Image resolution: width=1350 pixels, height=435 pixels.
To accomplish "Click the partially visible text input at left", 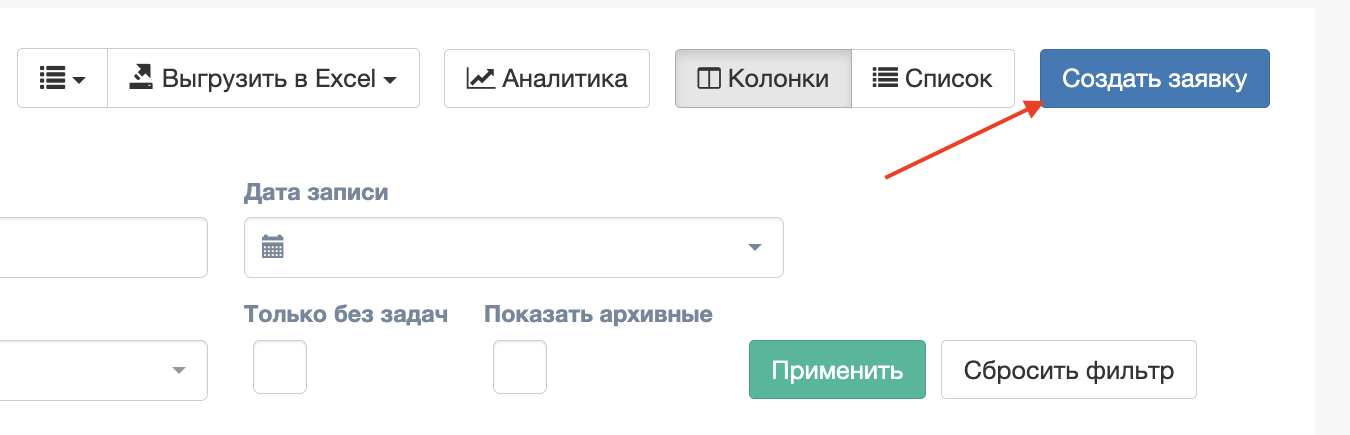I will coord(104,247).
